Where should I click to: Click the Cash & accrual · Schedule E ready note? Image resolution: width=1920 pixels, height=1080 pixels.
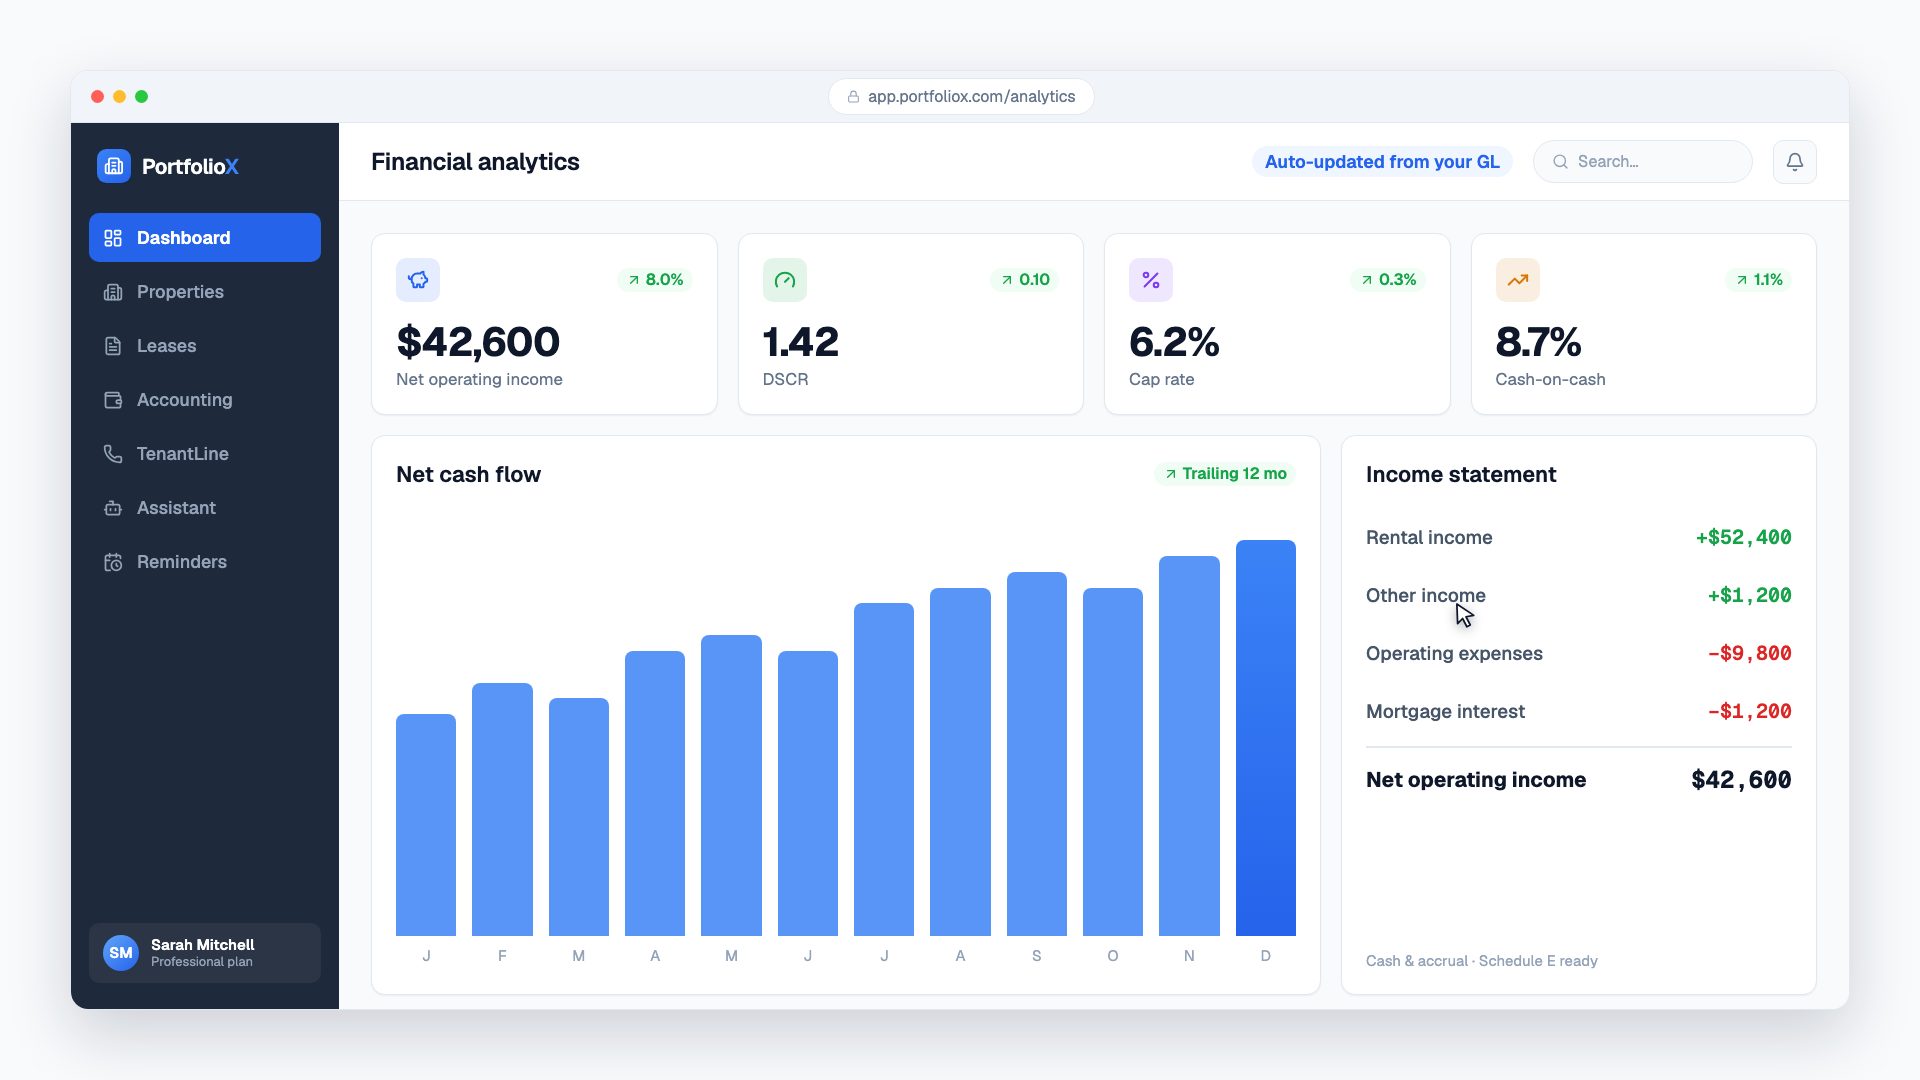pos(1482,961)
